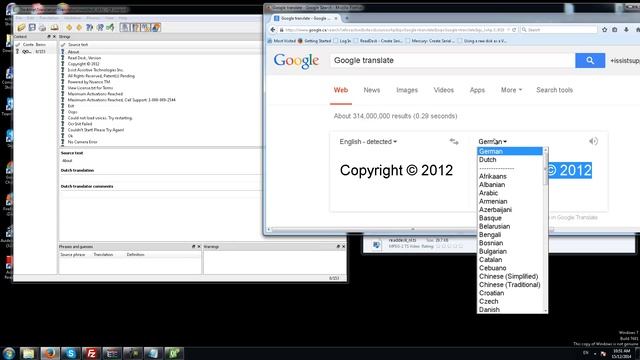Viewport: 640px width, 360px height.
Task: Open FileZilla from the taskbar
Action: tap(91, 353)
